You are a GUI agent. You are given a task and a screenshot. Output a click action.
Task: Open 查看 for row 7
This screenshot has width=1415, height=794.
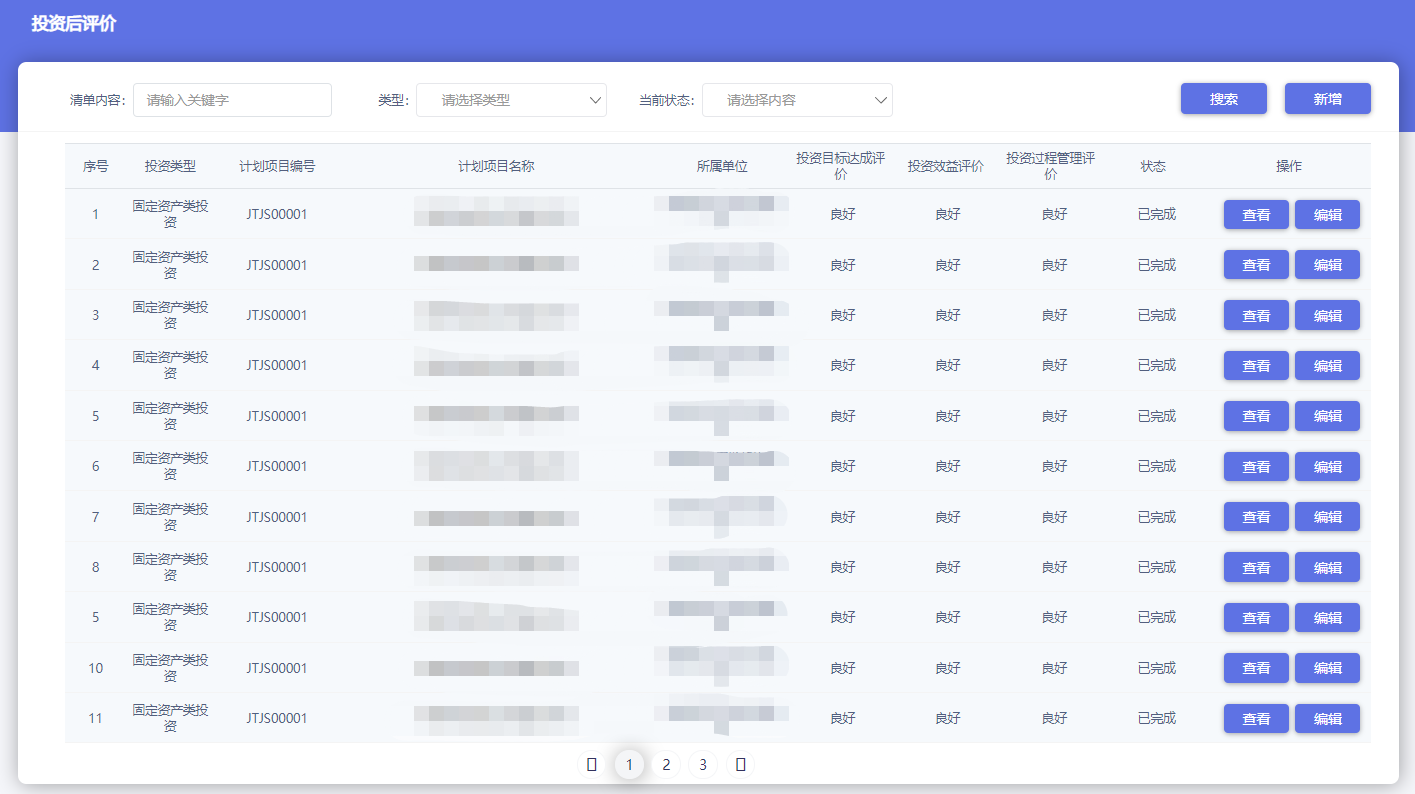point(1256,517)
